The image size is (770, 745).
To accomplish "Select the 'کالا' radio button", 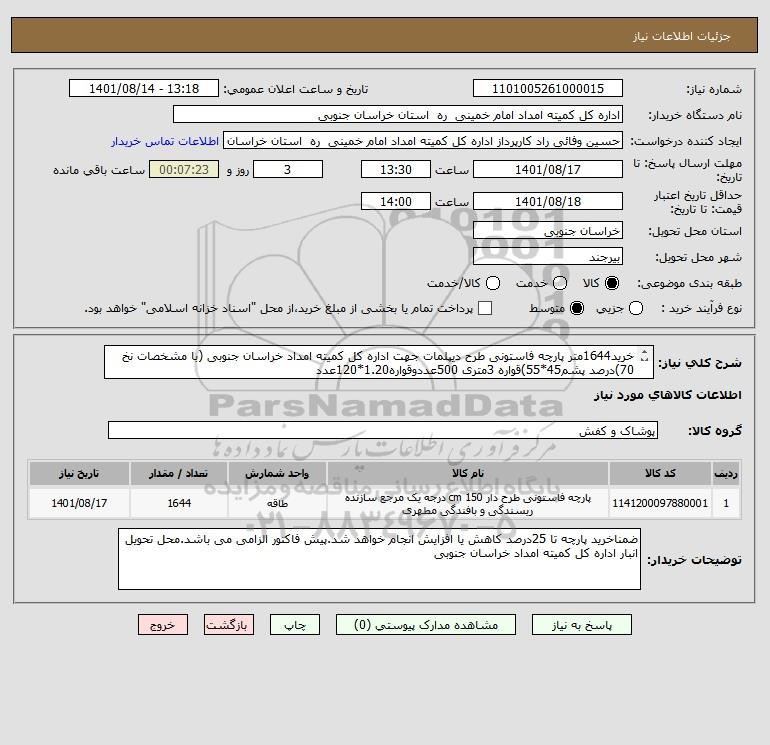I will [x=612, y=283].
